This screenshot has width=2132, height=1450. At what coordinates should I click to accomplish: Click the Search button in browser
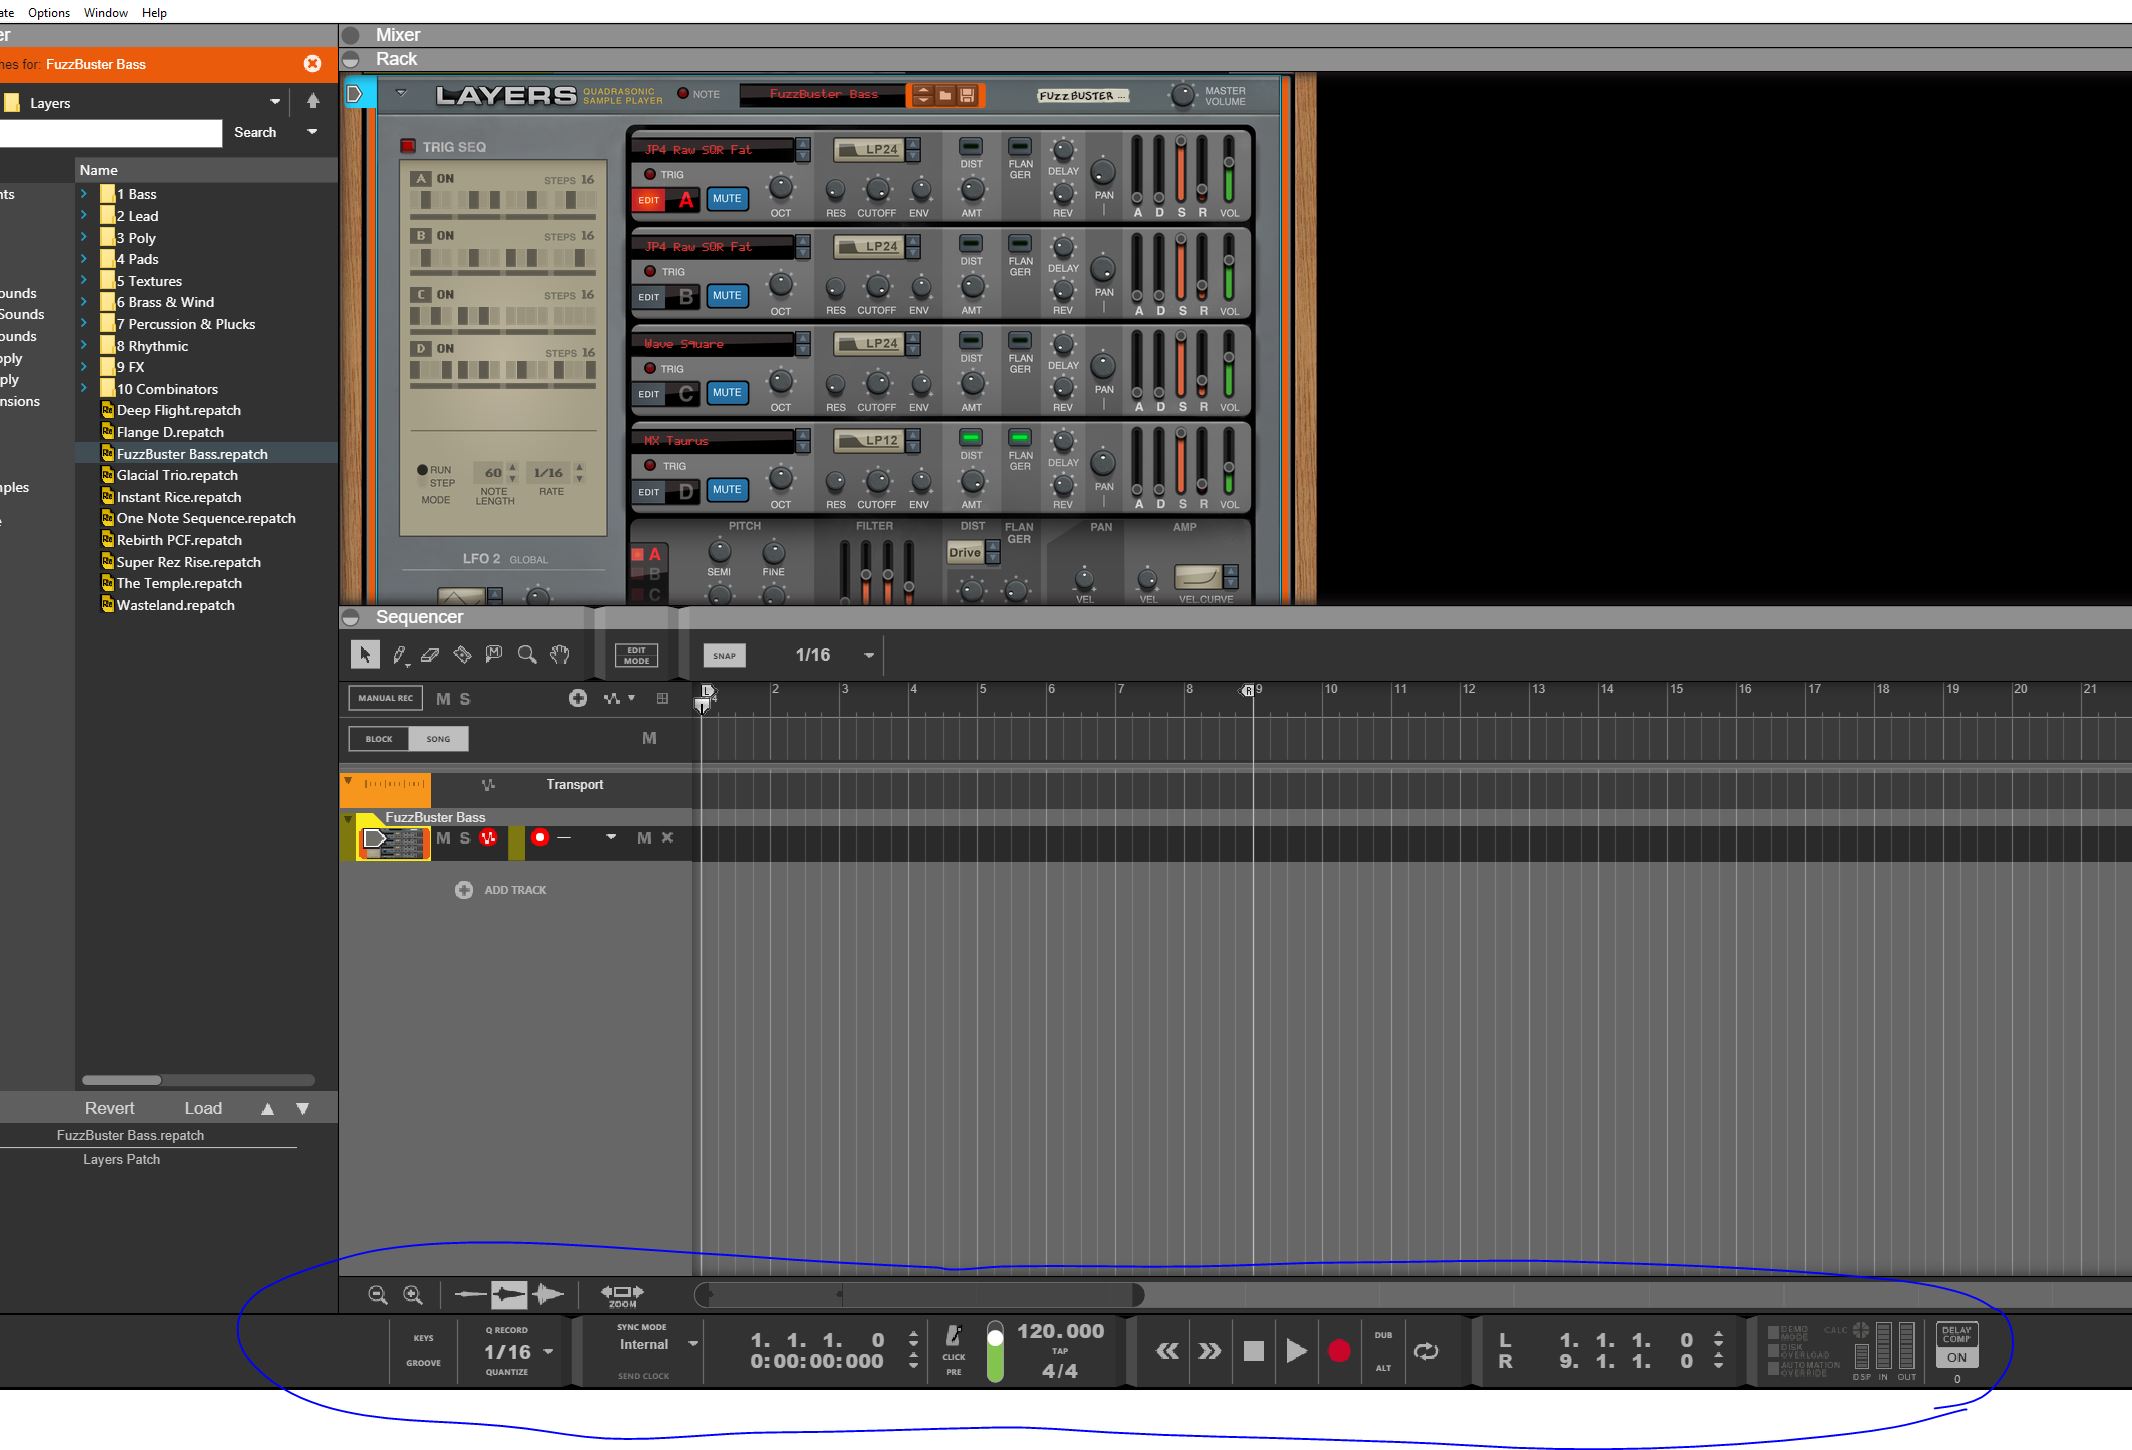[x=255, y=132]
